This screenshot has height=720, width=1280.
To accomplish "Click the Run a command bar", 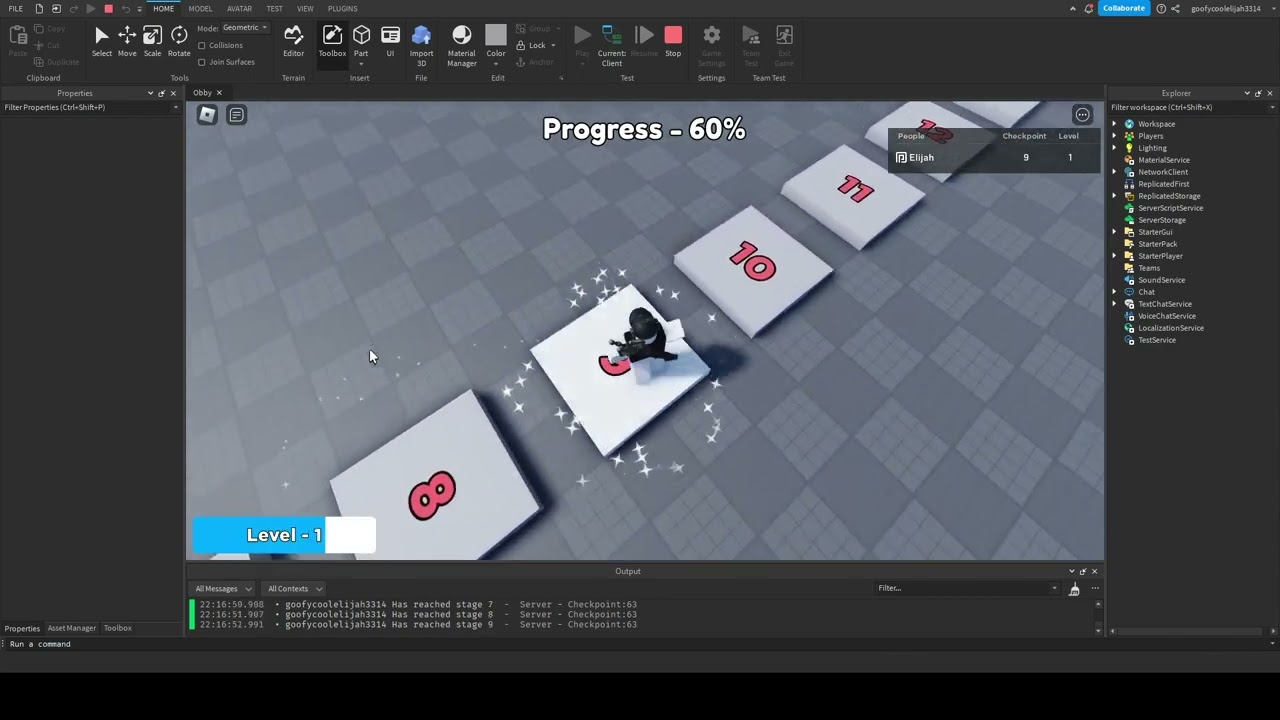I will [640, 644].
